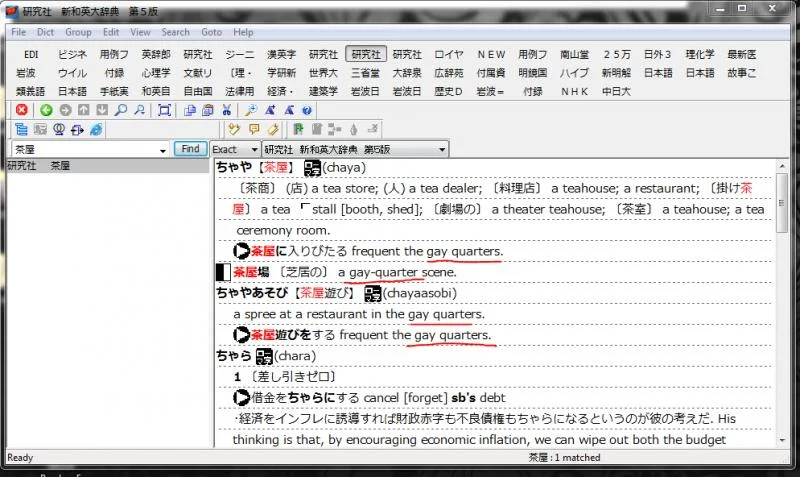Viewport: 800px width, 477px height.
Task: Open the File menu
Action: [x=18, y=32]
